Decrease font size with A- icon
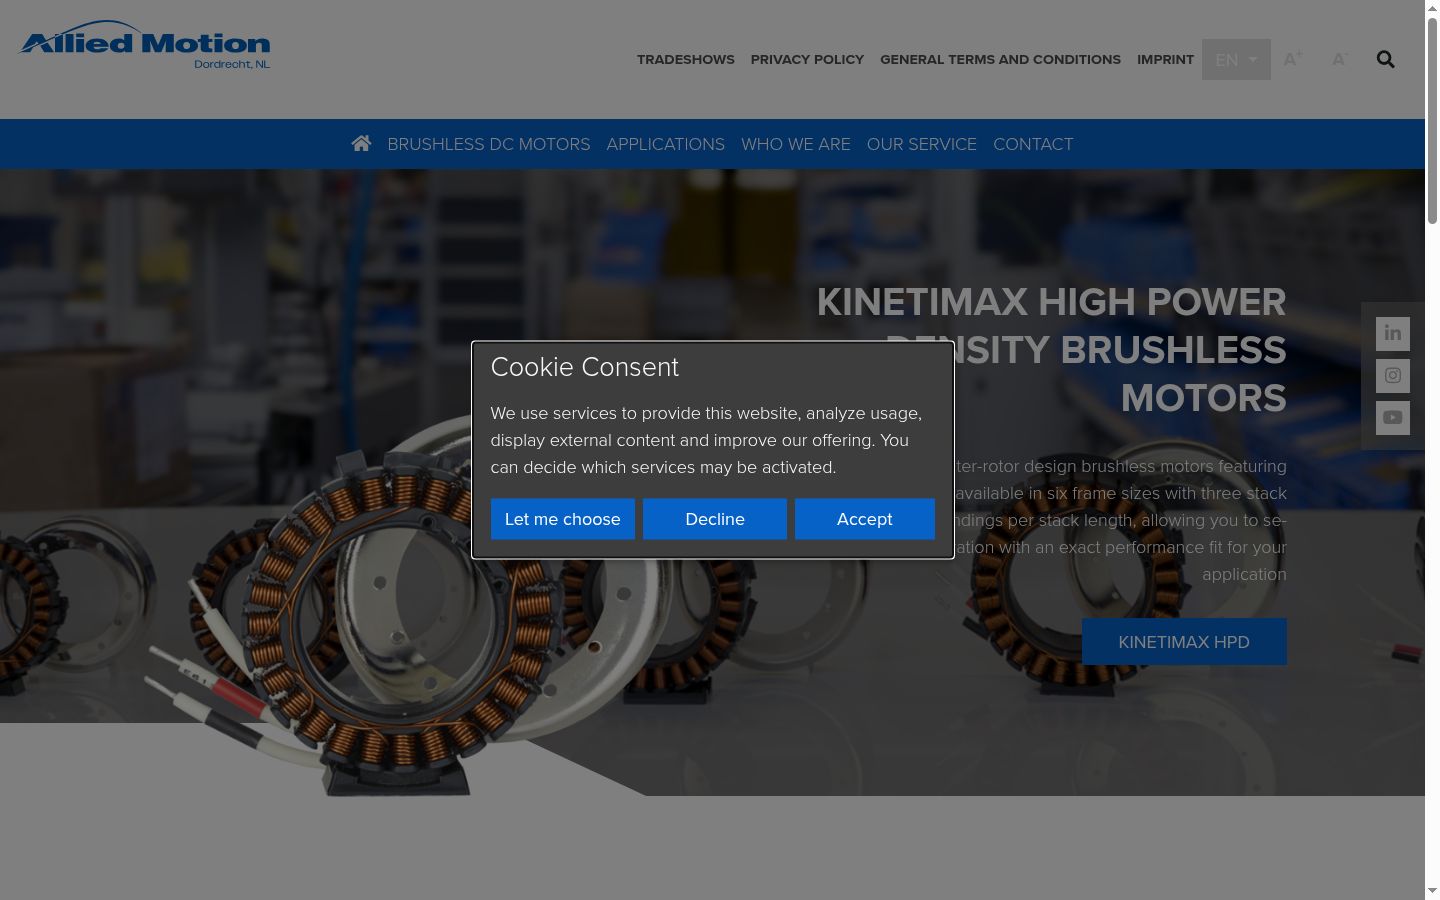 (1340, 59)
